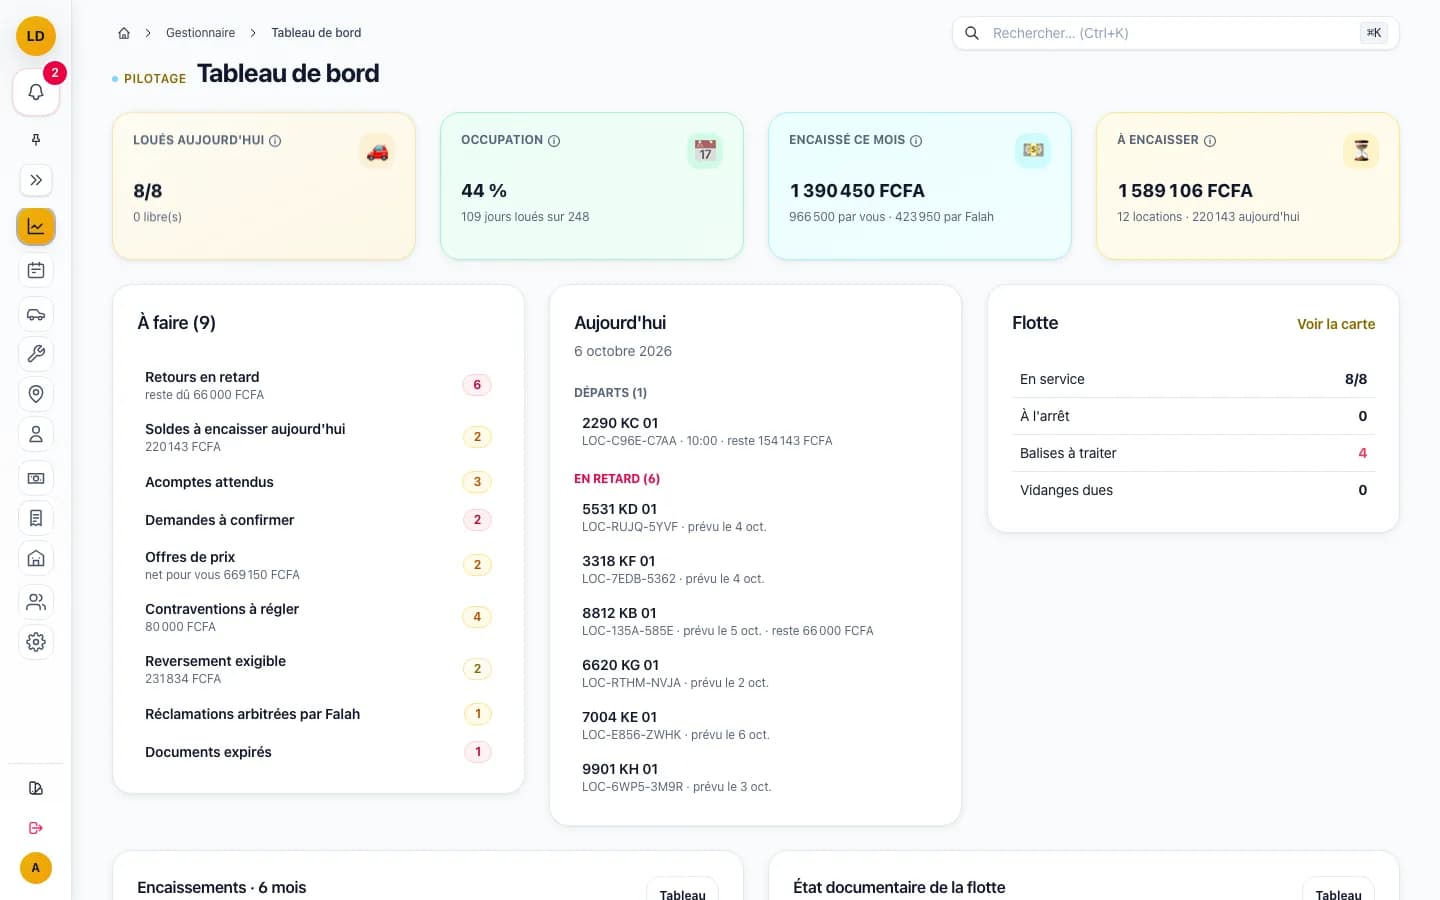The image size is (1440, 900).
Task: Open Soldes à encaisser aujourd'hui task
Action: (318, 437)
